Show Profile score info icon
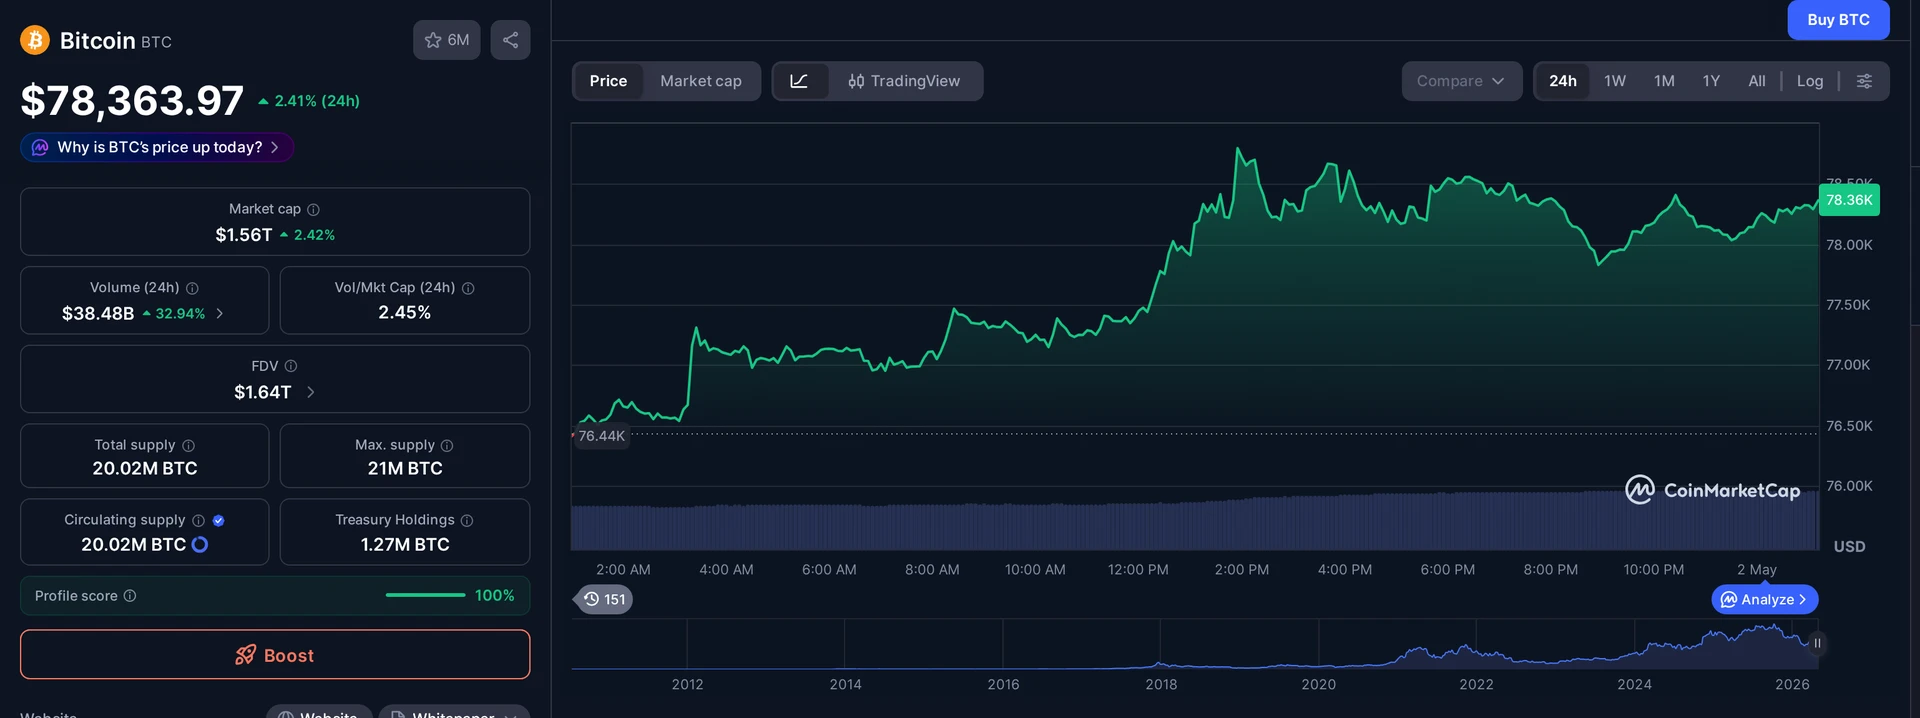Viewport: 1920px width, 718px height. (x=130, y=596)
